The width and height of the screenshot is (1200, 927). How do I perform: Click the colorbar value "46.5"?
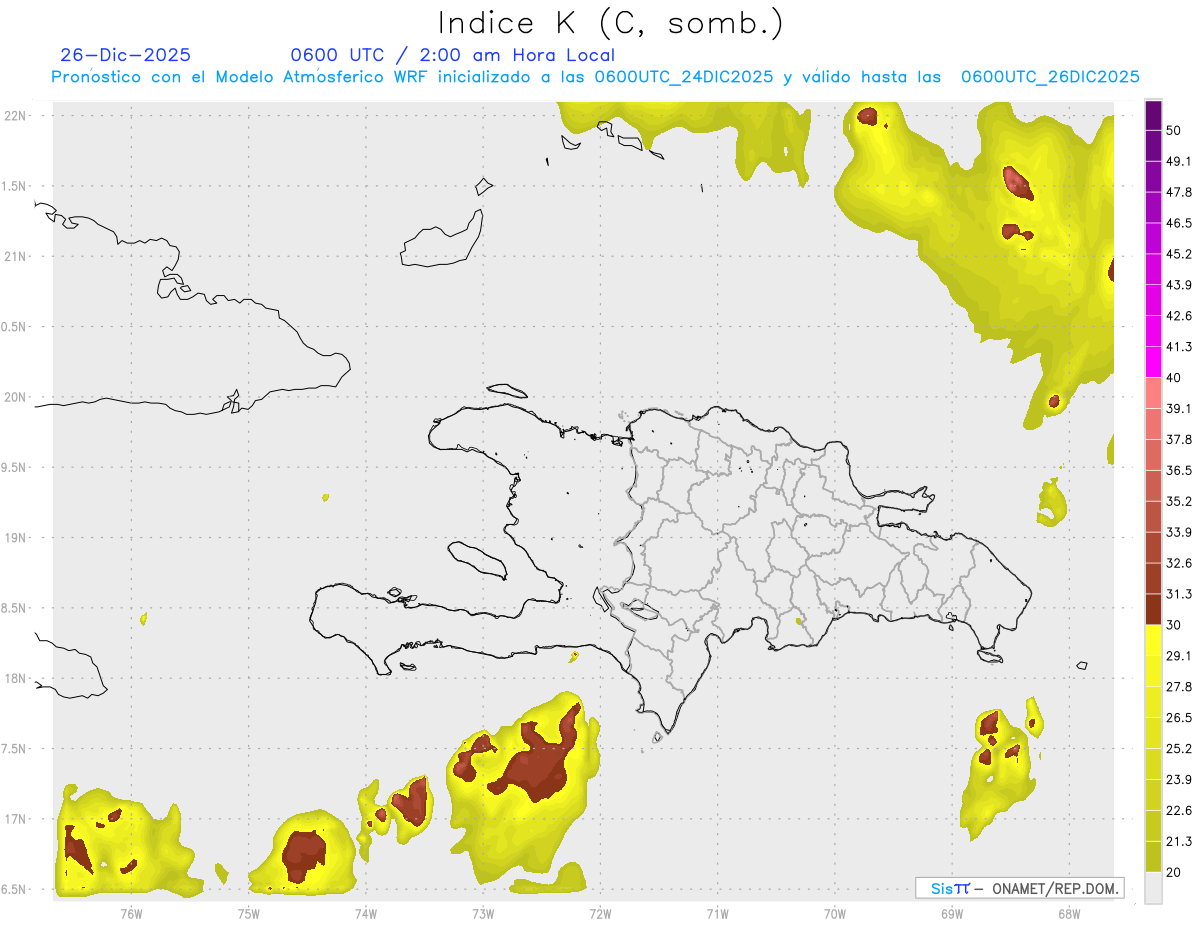1179,224
